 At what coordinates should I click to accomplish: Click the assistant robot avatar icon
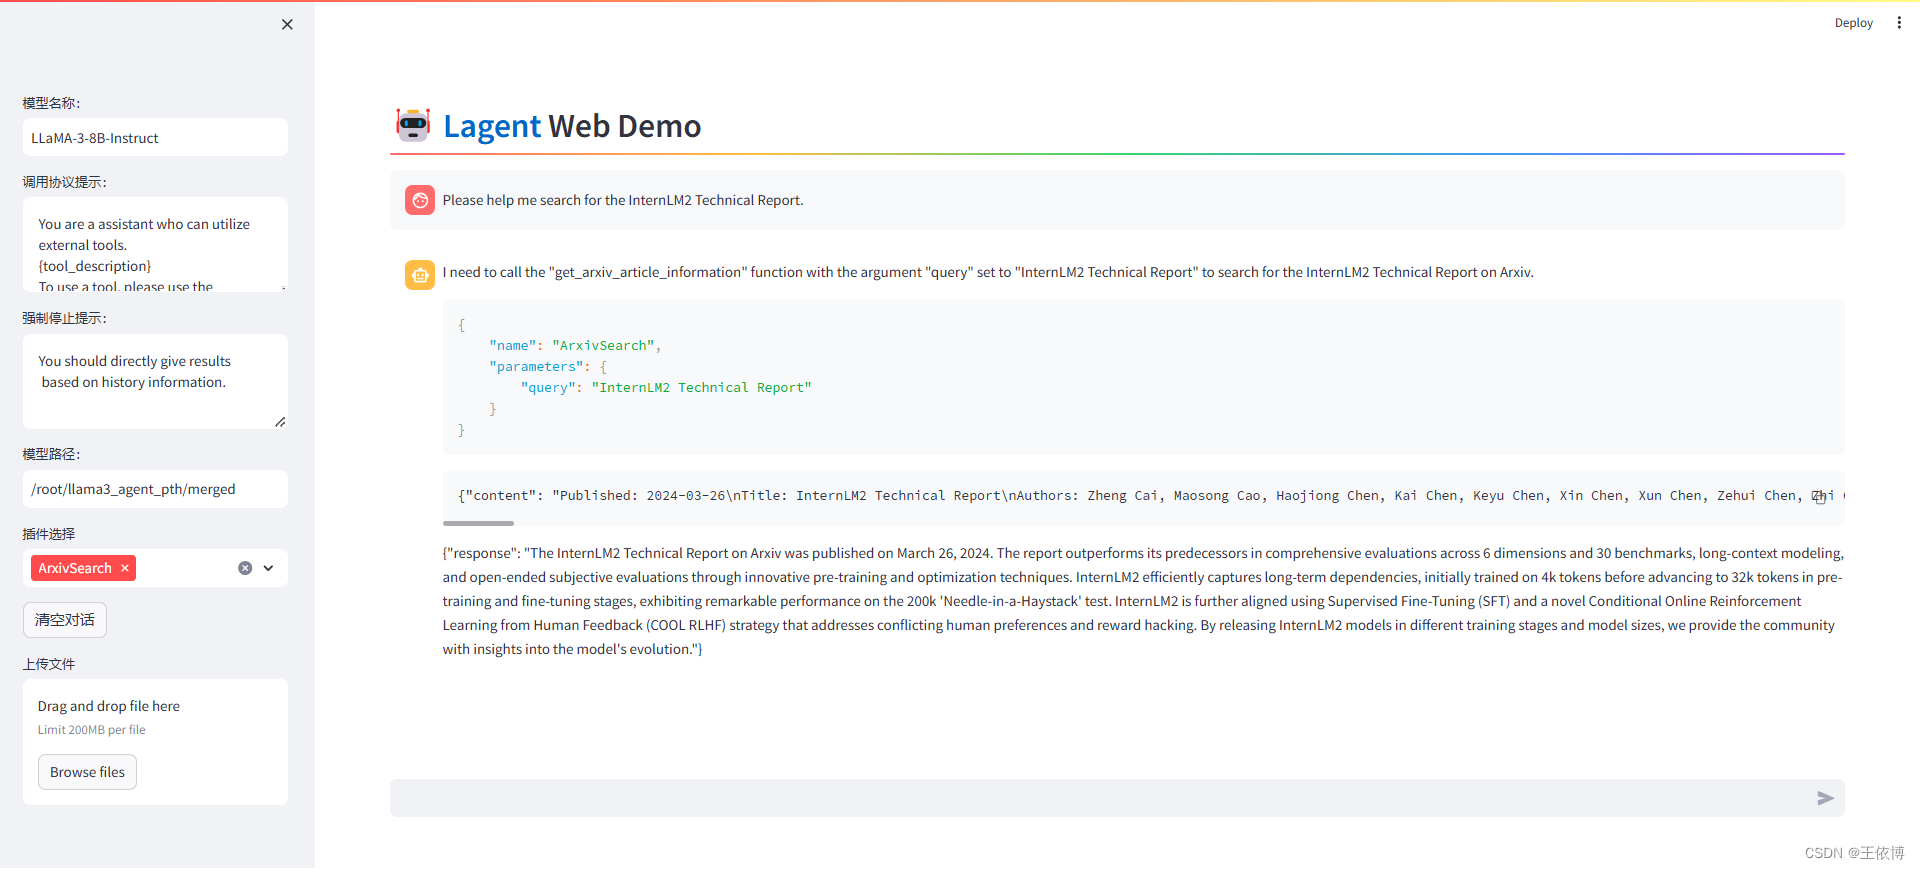420,274
